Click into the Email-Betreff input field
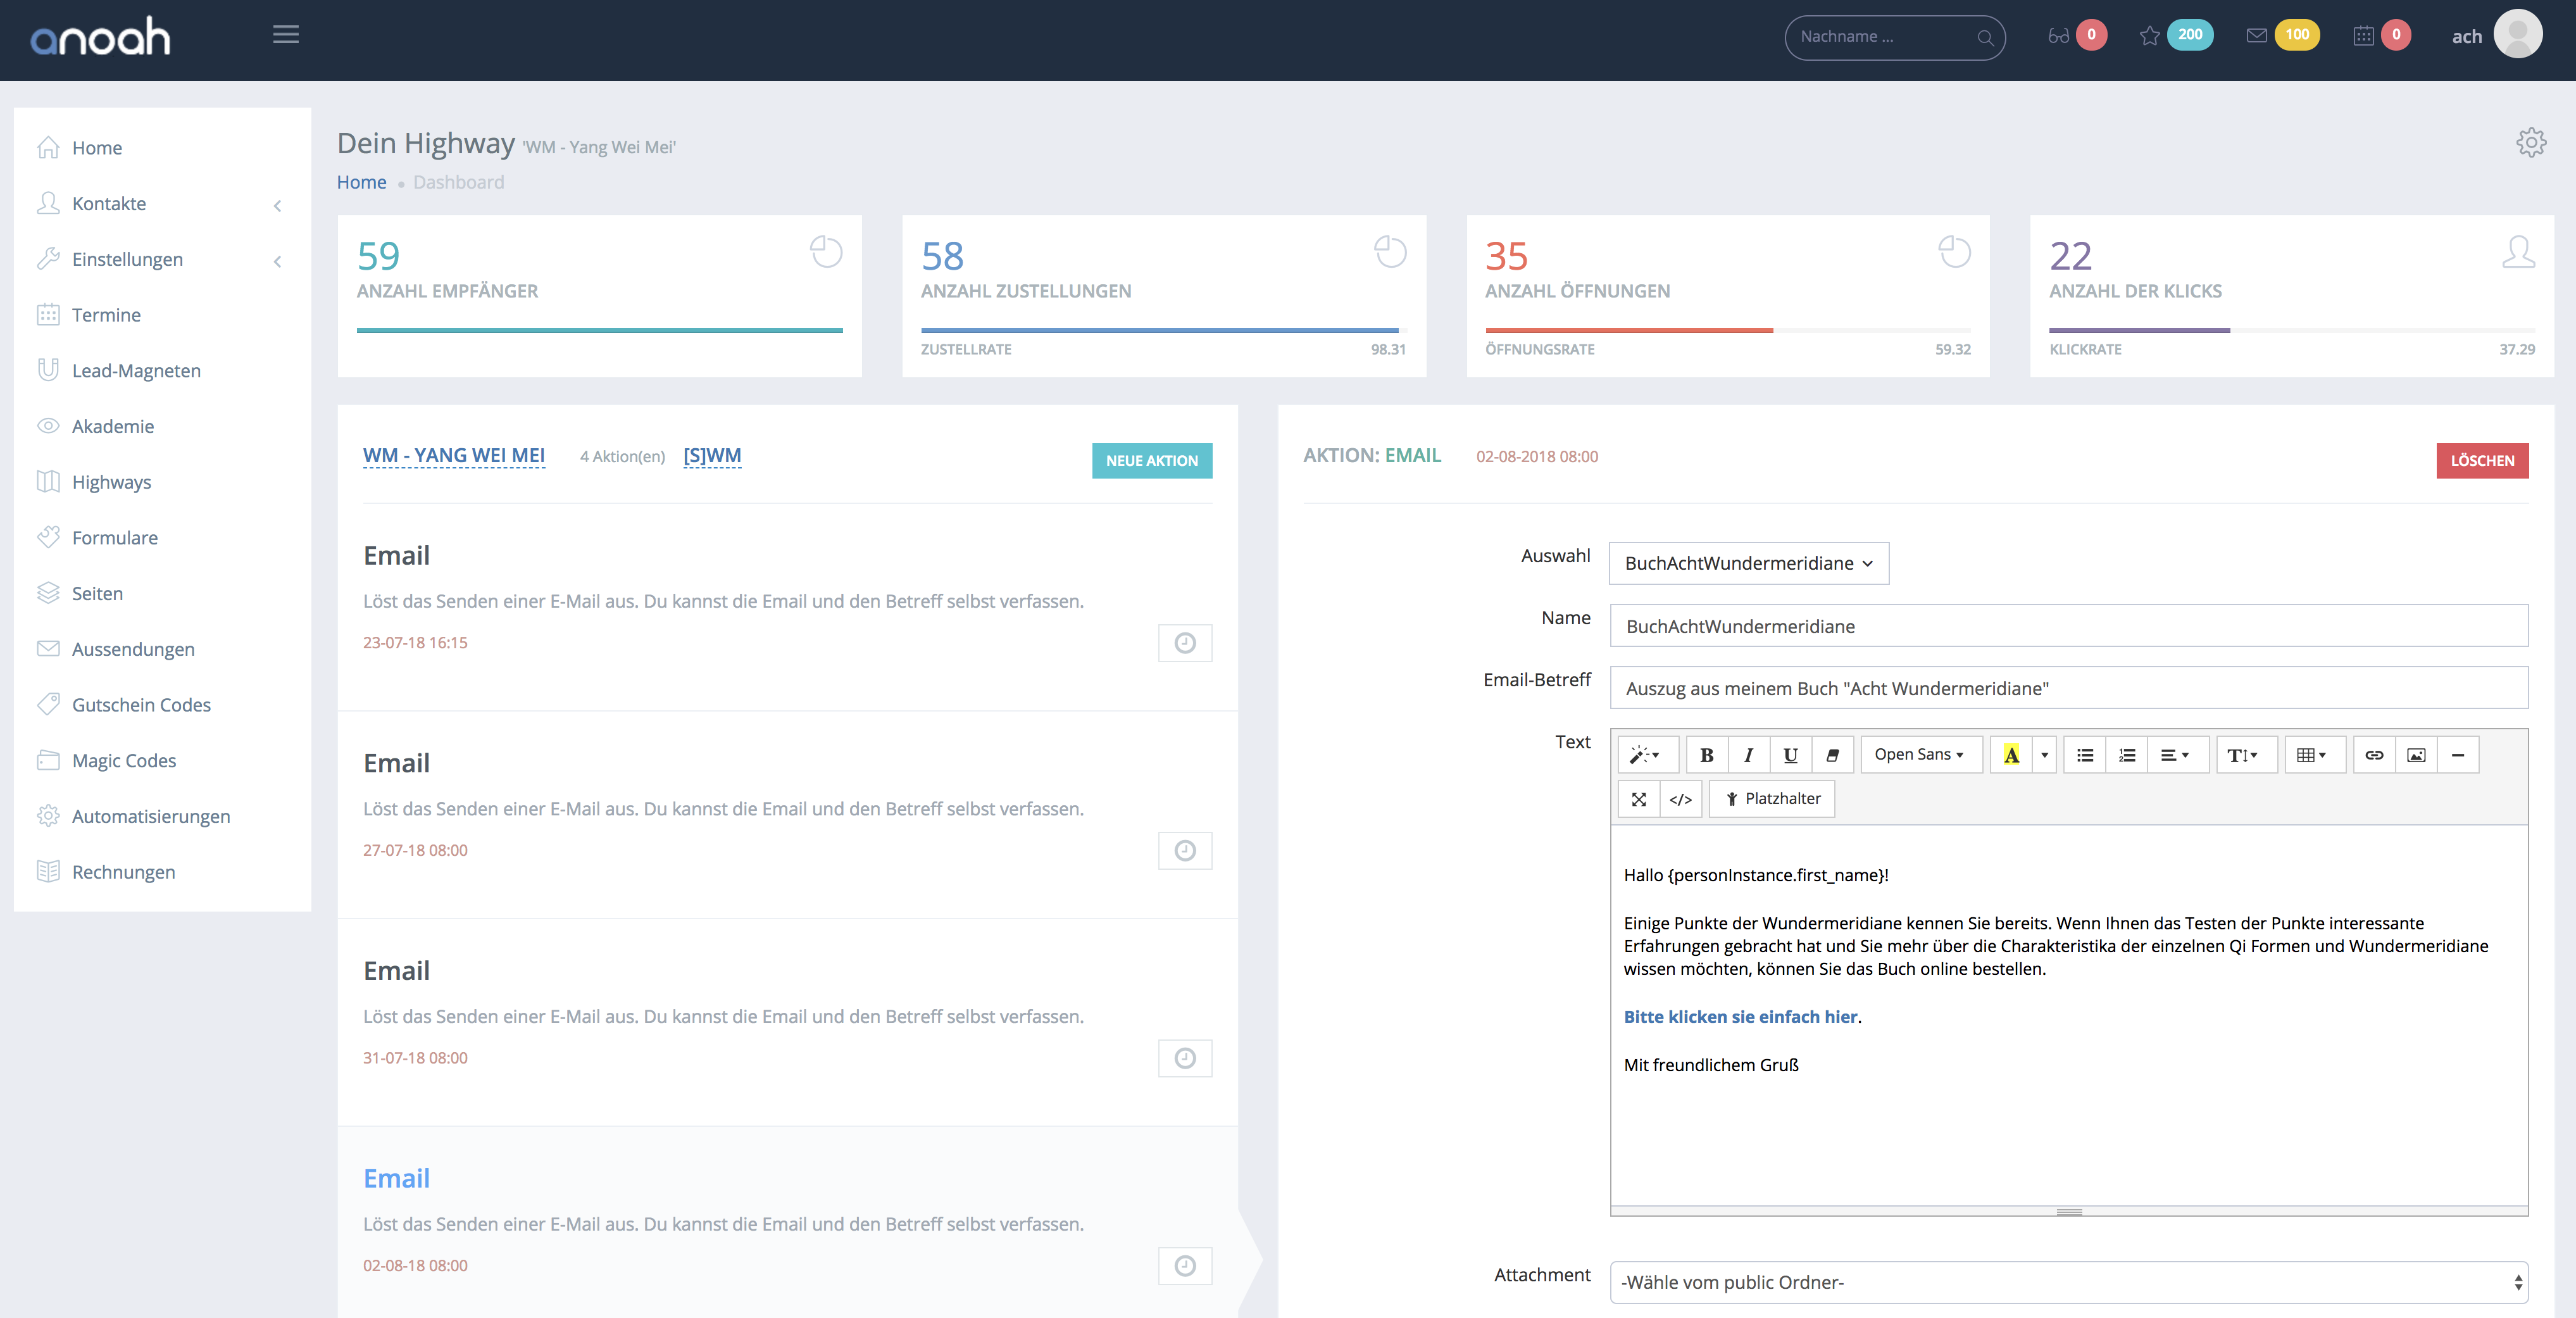Viewport: 2576px width, 1318px height. [x=2068, y=688]
